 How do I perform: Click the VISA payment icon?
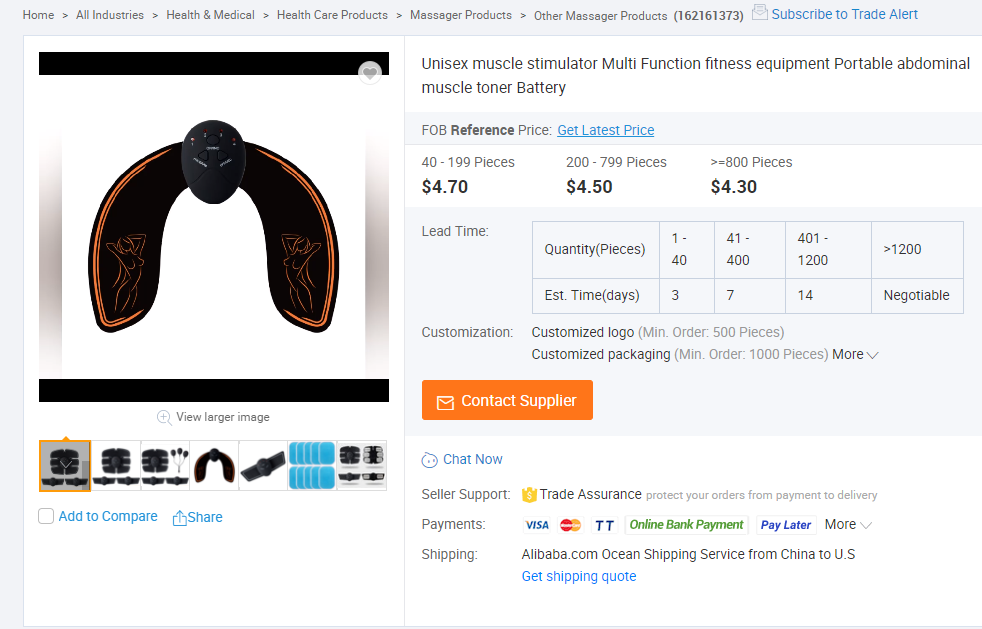pyautogui.click(x=537, y=525)
